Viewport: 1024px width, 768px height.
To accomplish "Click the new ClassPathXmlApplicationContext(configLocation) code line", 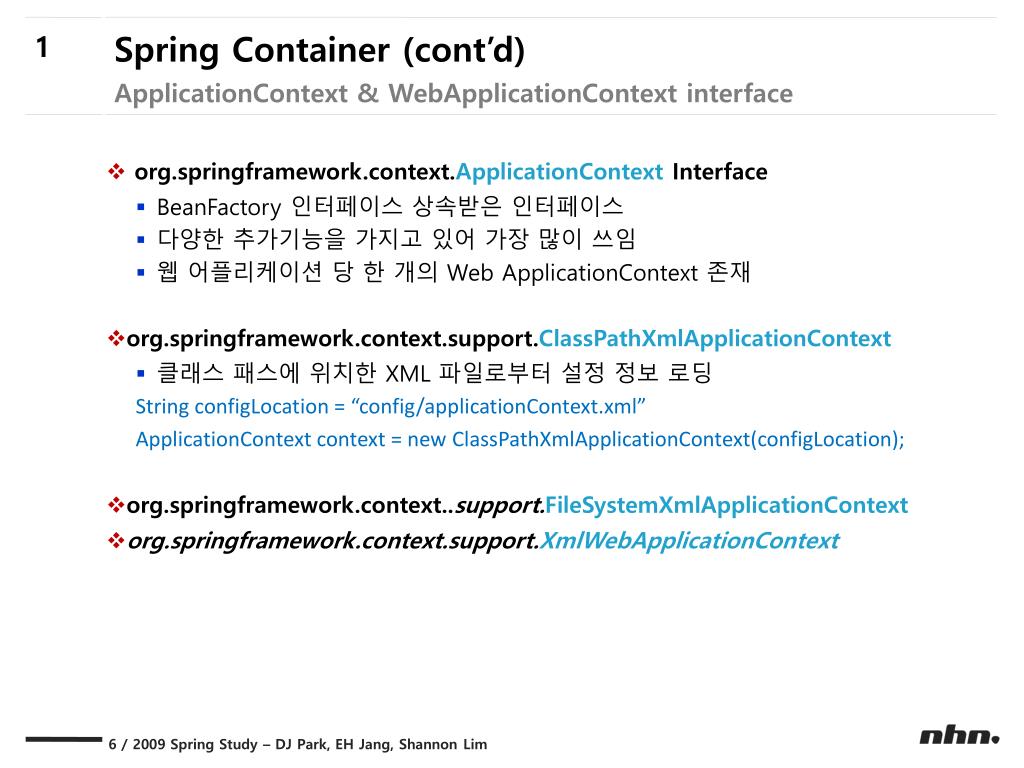I will tap(520, 439).
